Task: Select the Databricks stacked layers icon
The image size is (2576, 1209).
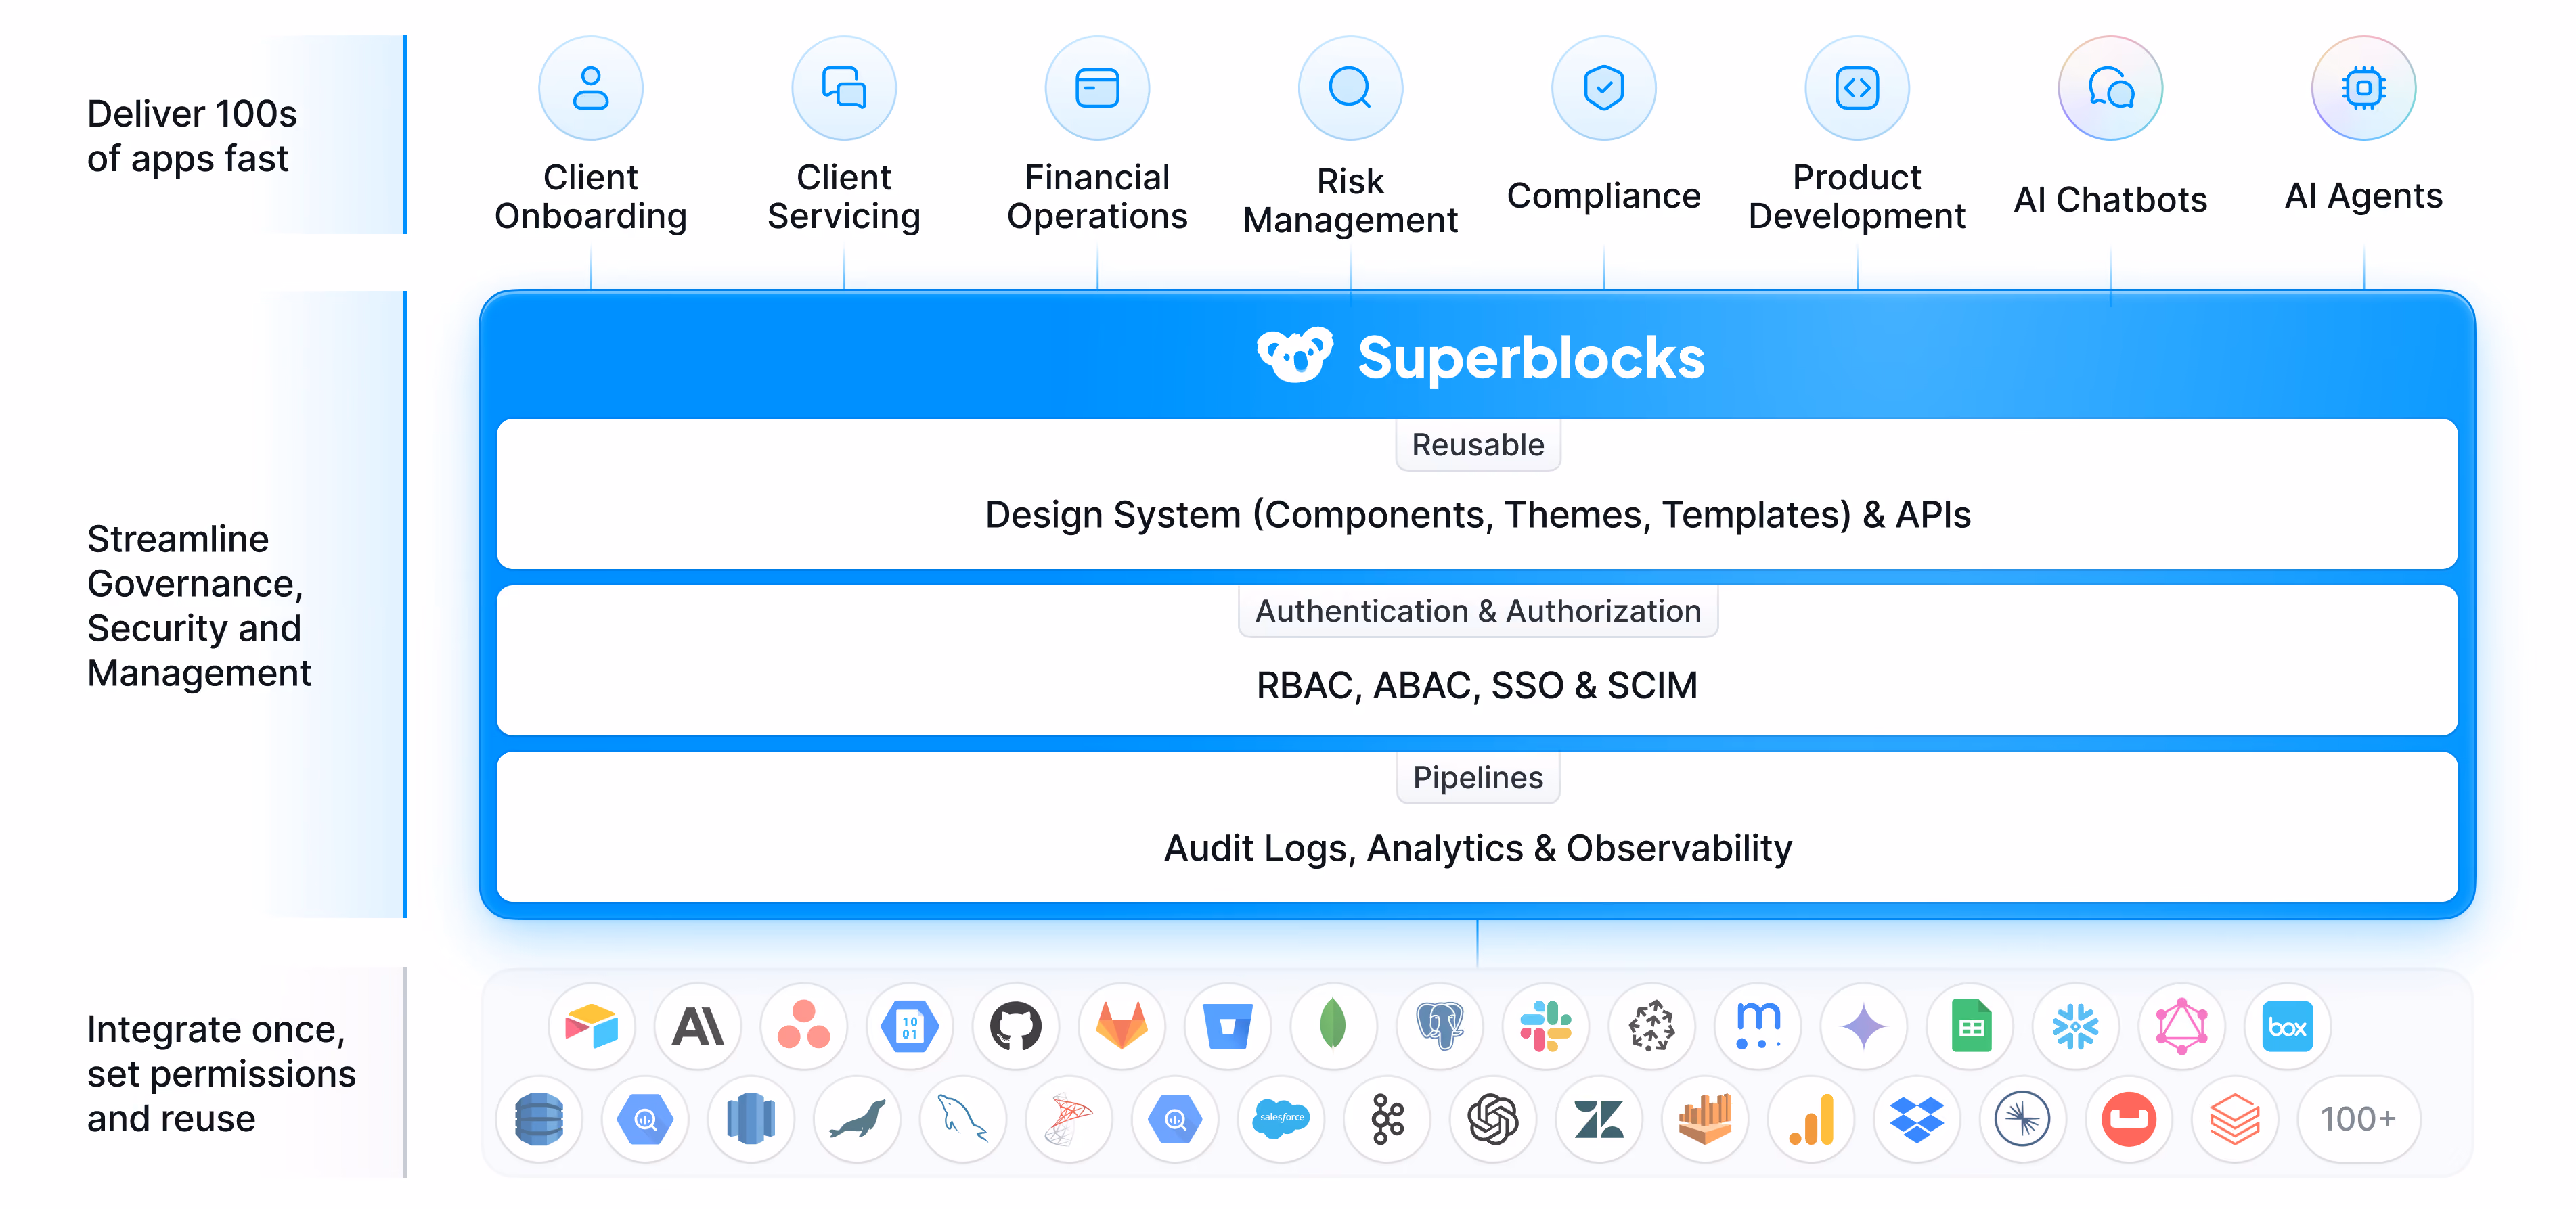Action: pyautogui.click(x=2236, y=1119)
